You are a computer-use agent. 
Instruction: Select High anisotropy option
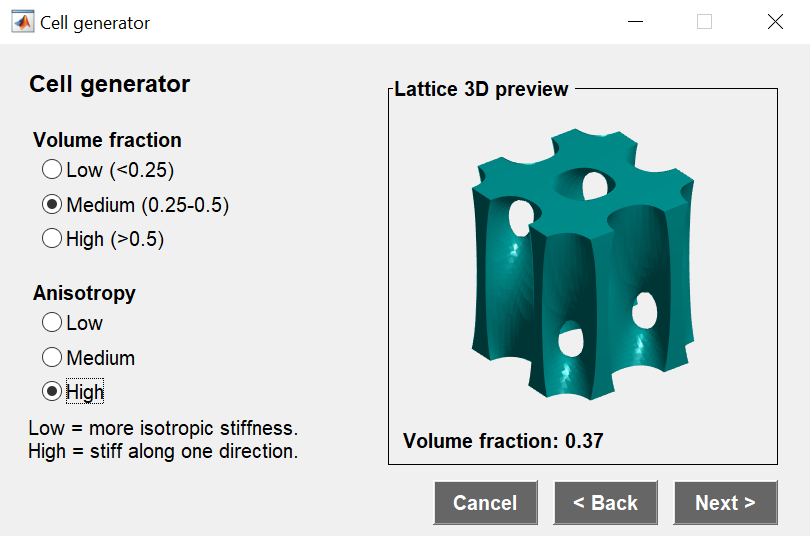(52, 391)
